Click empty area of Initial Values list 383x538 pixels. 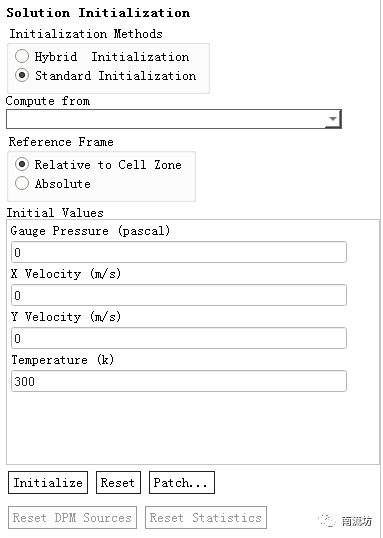(x=192, y=427)
